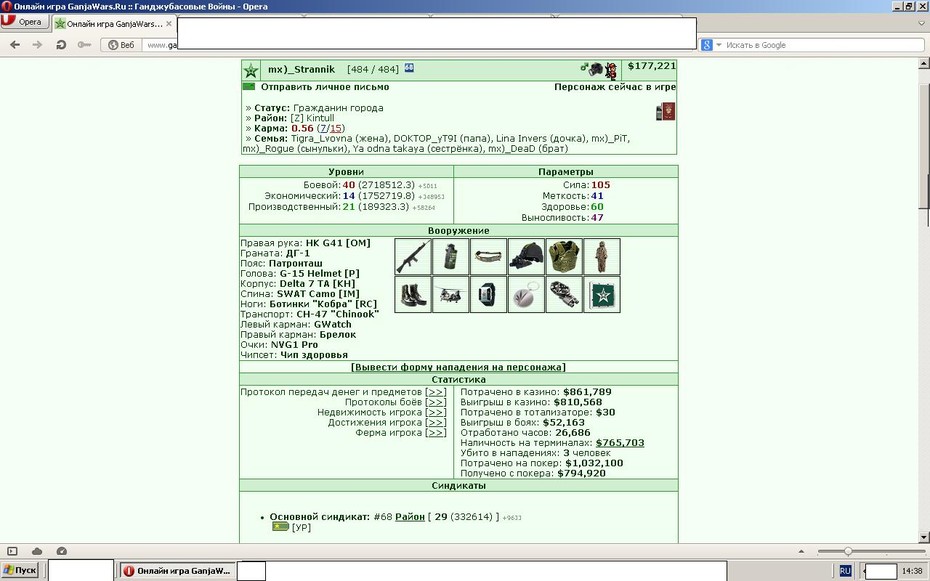Open the $765,703 terminal cash link
The image size is (930, 581).
(x=620, y=443)
